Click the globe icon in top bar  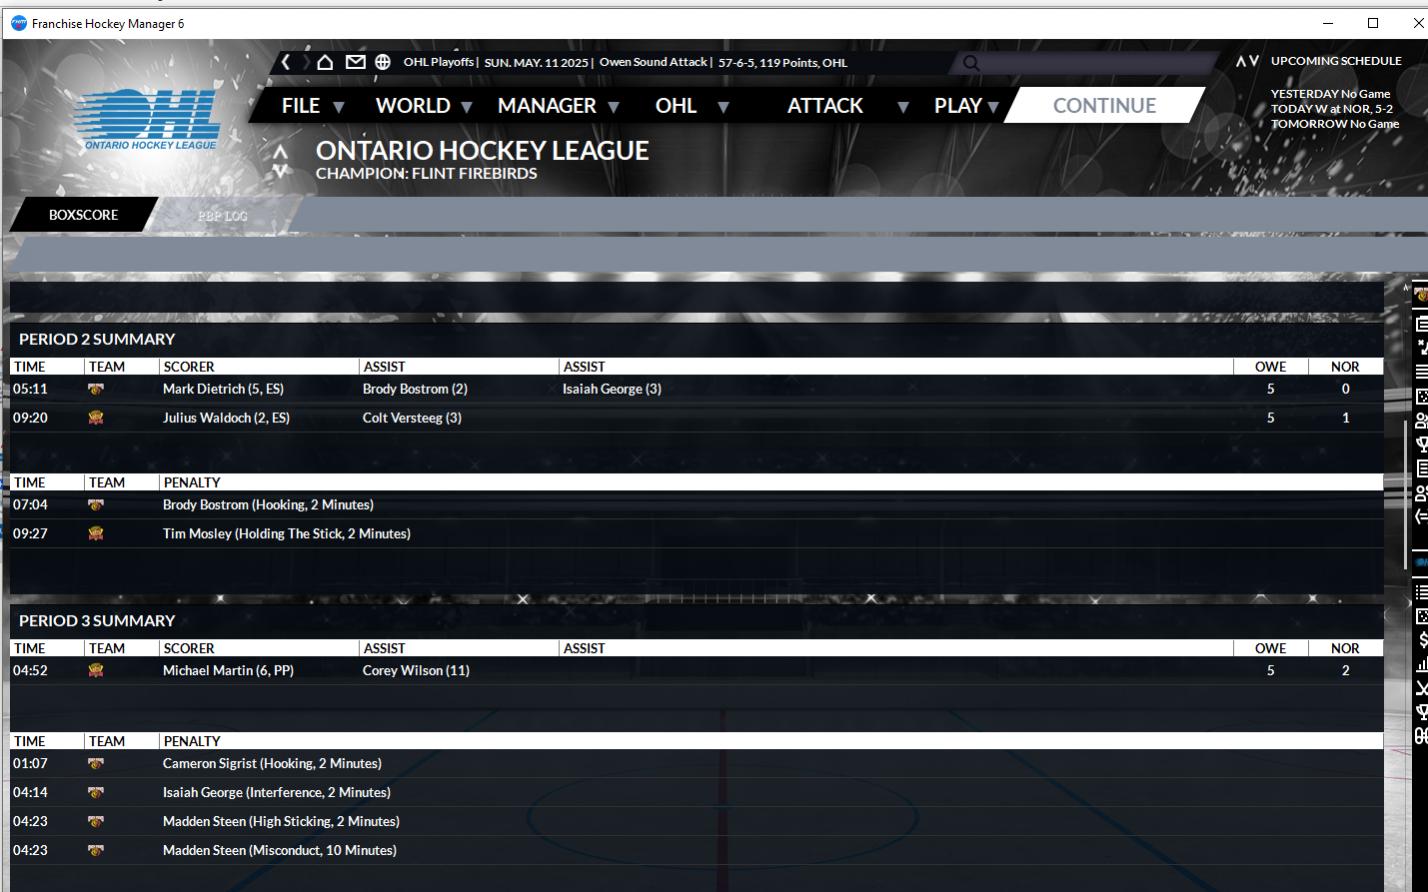[383, 62]
